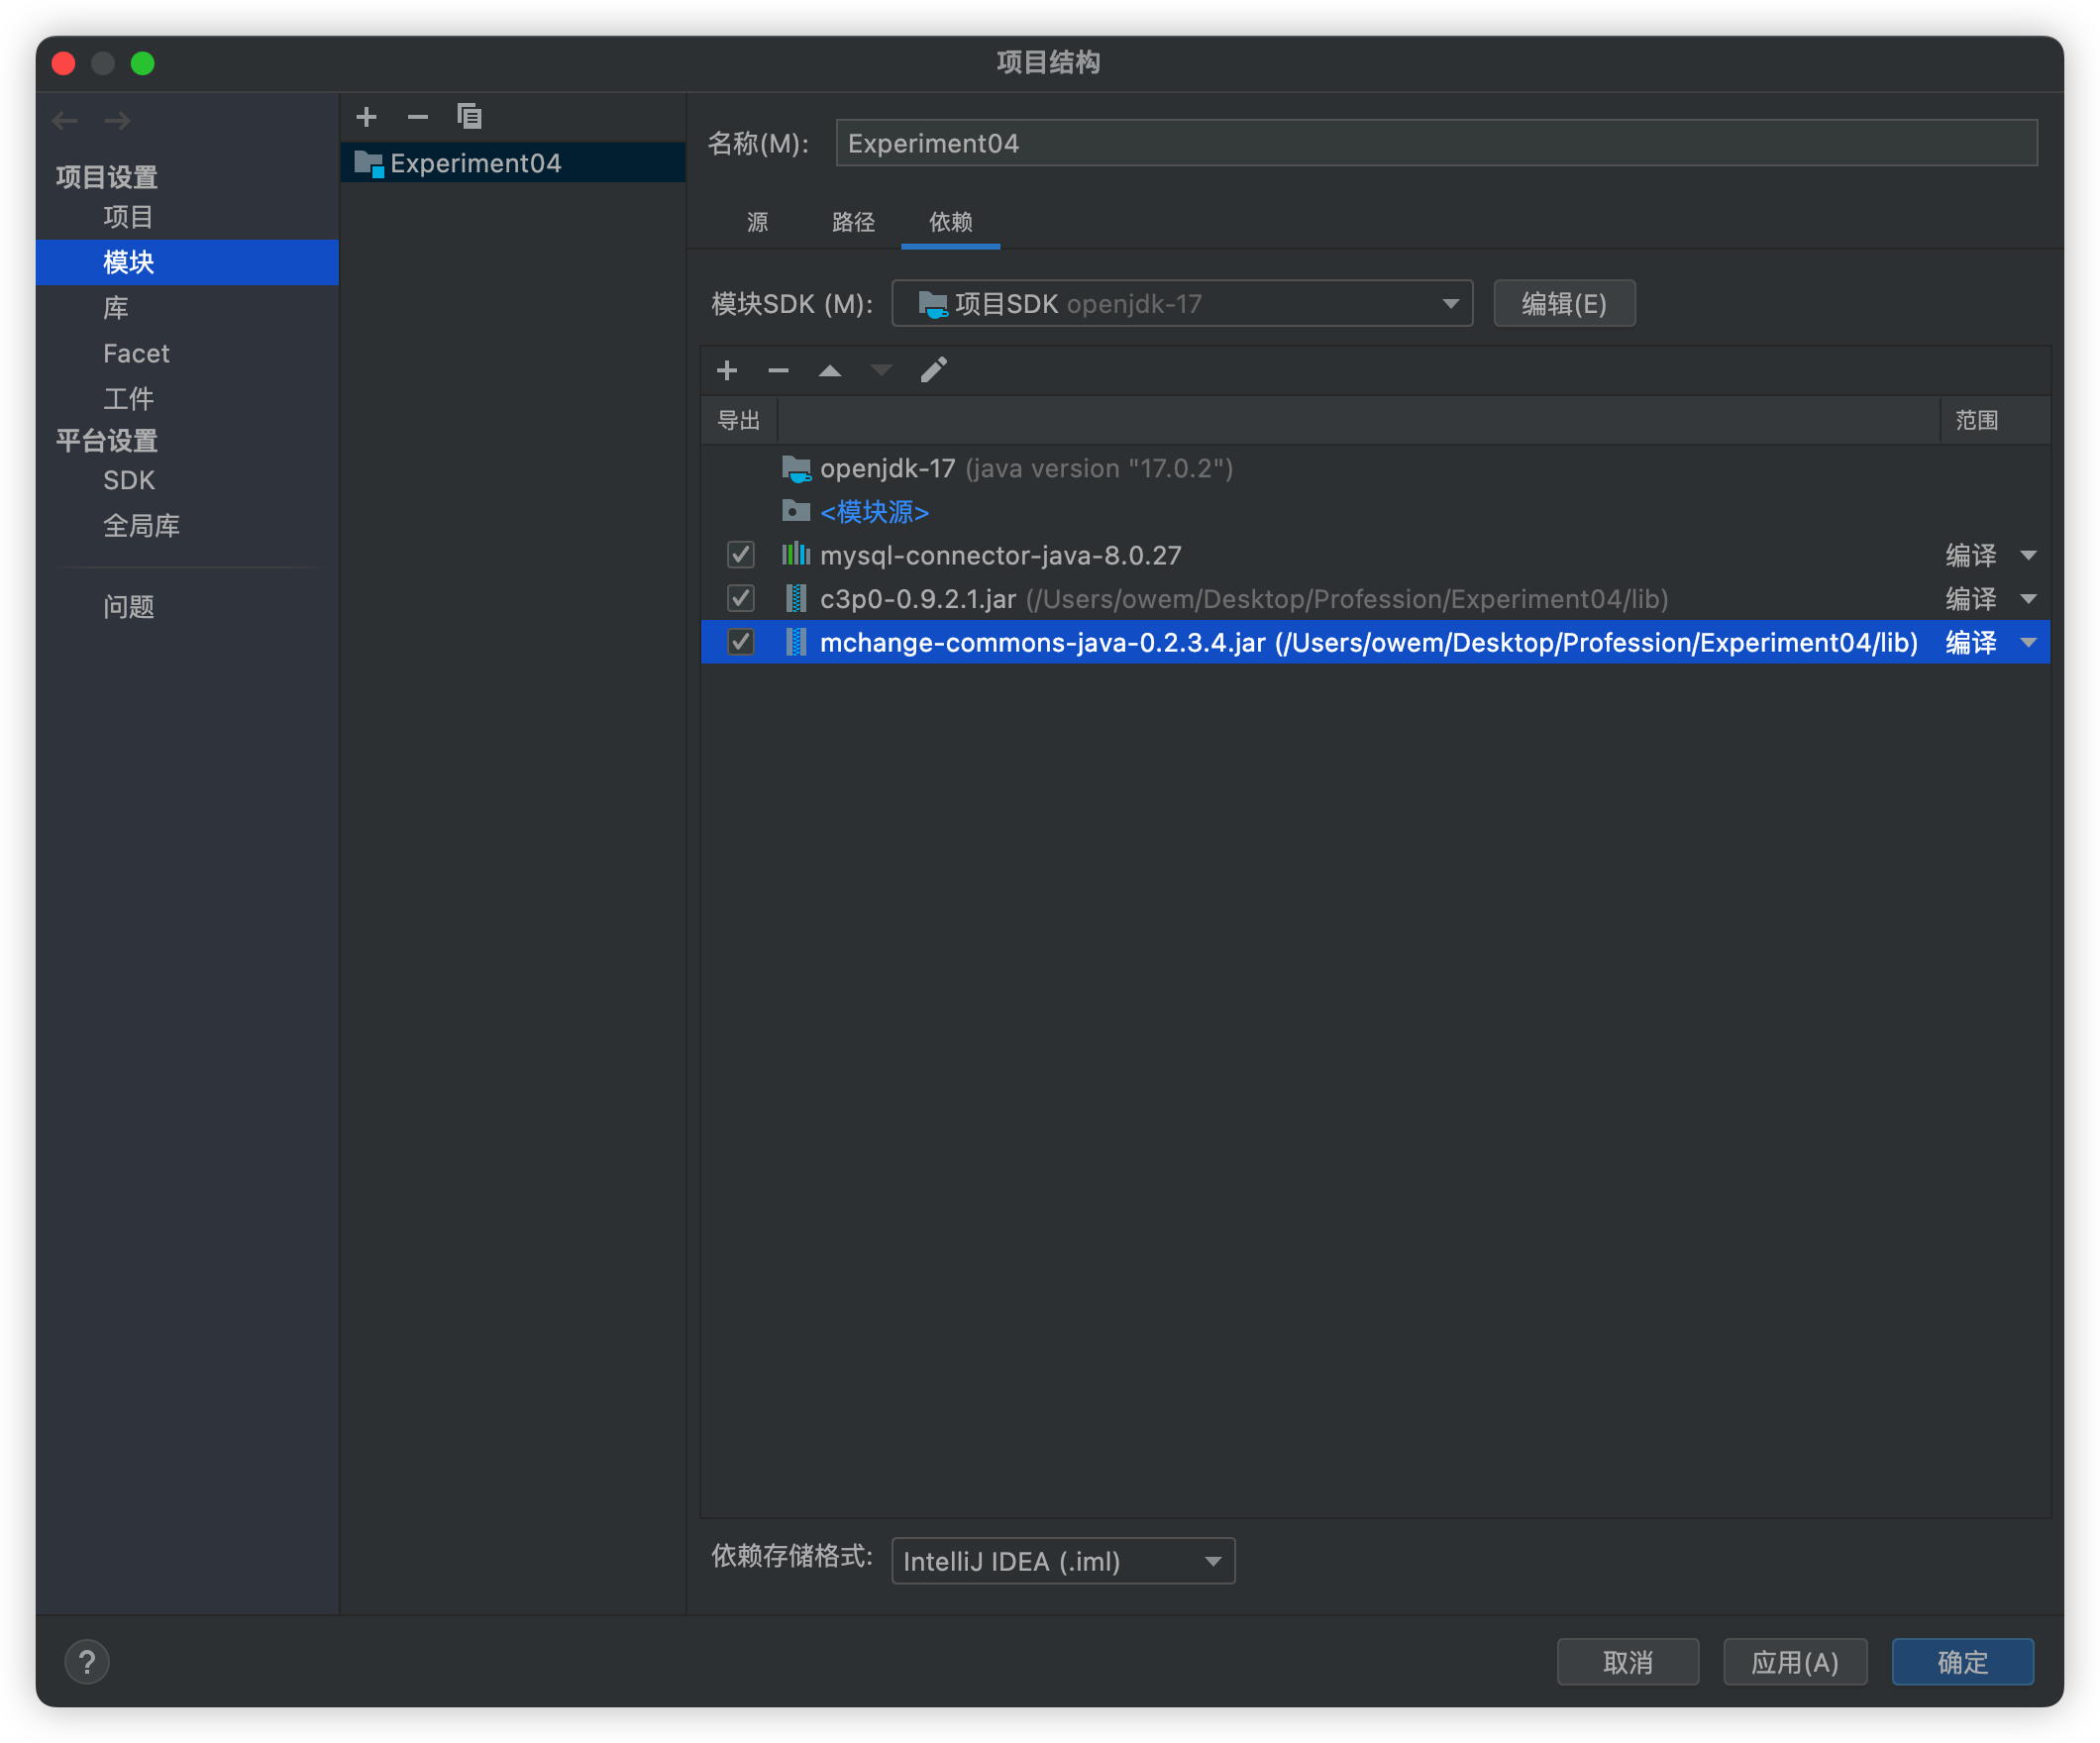Move dependency down with down arrow
Viewport: 2100px width, 1743px height.
pos(881,371)
